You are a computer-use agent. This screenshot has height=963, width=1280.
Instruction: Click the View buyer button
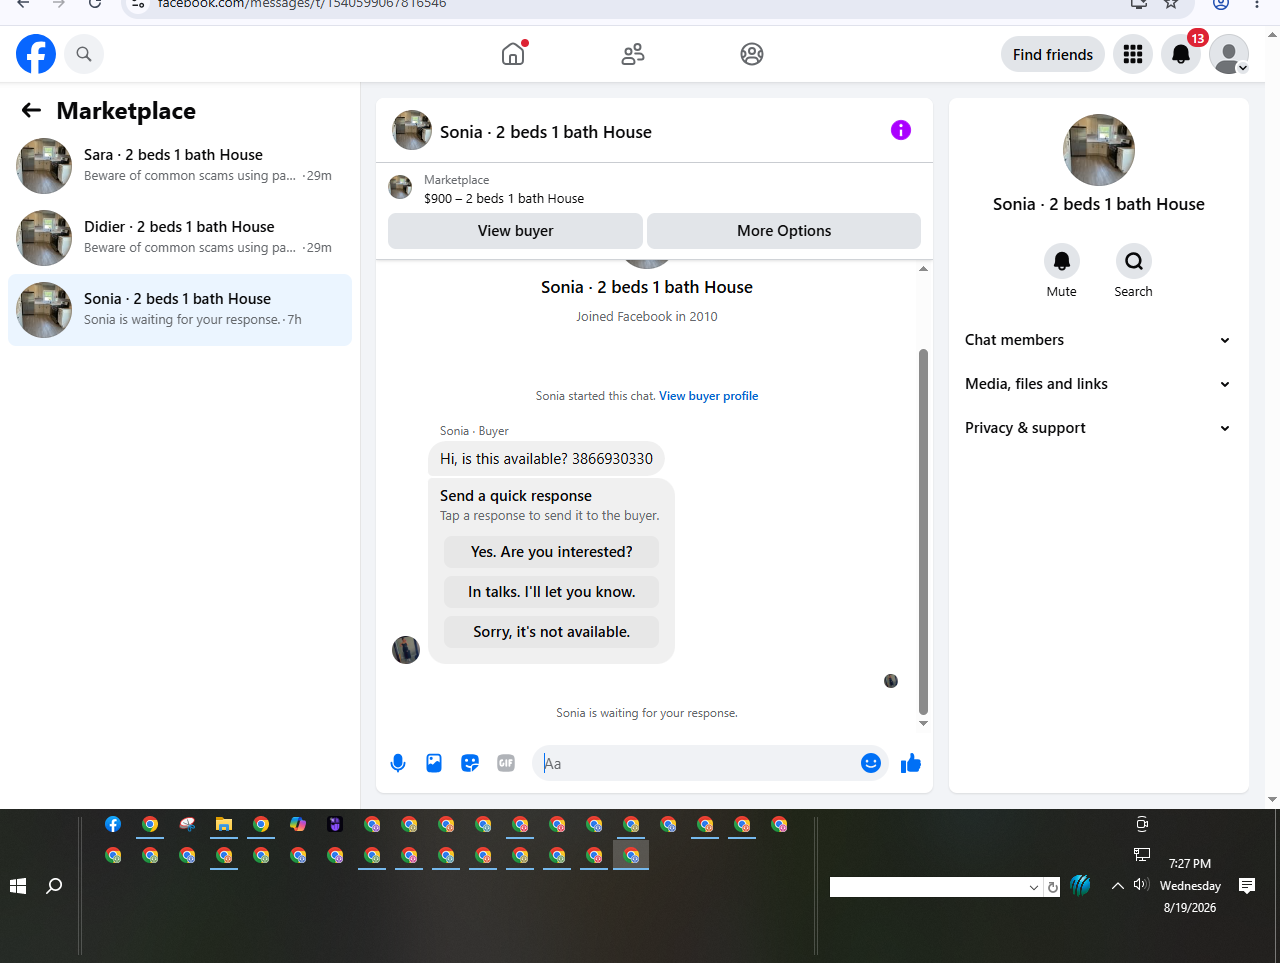(x=515, y=231)
